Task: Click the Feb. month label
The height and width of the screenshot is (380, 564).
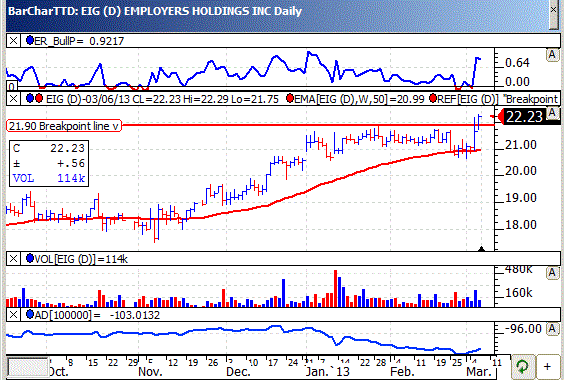Action: click(x=402, y=371)
